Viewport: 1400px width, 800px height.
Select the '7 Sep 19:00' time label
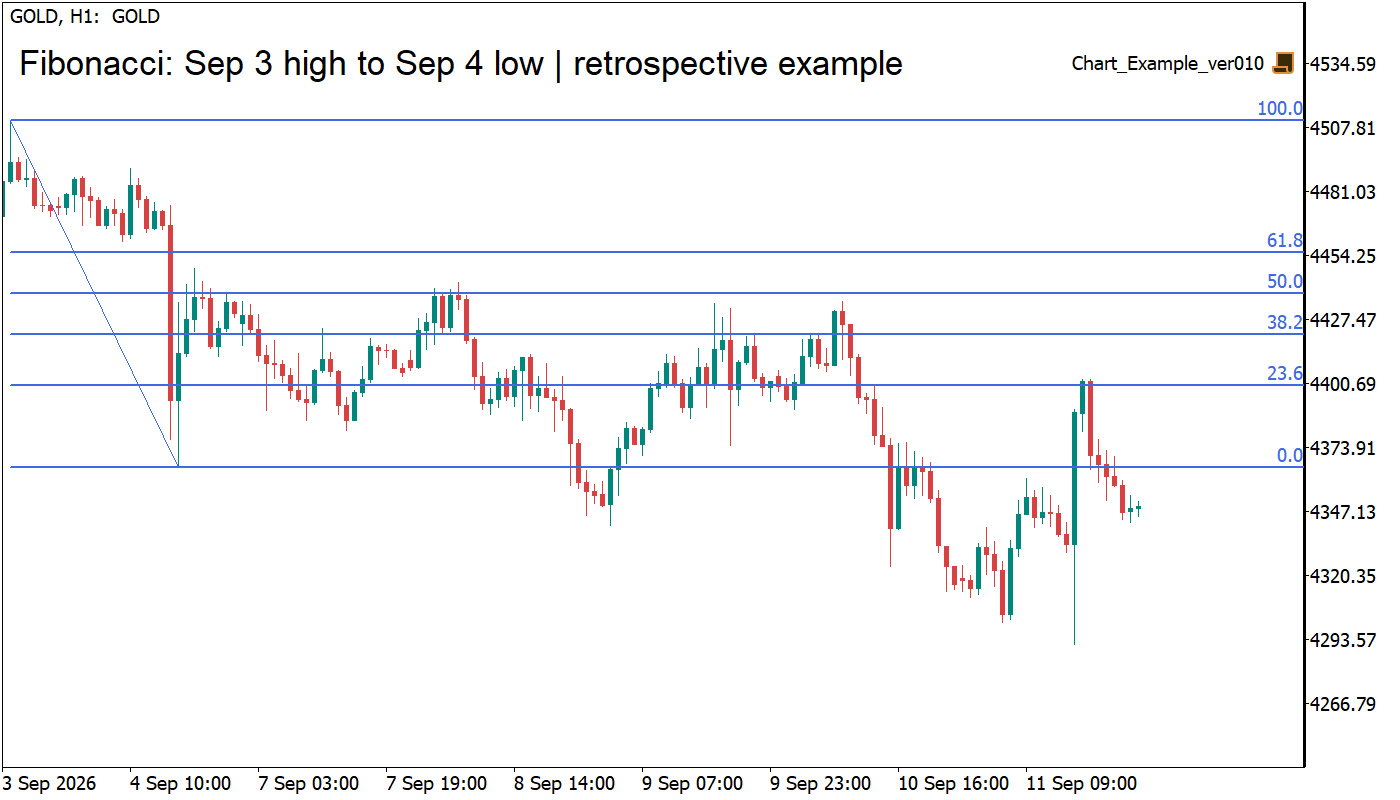pyautogui.click(x=436, y=783)
